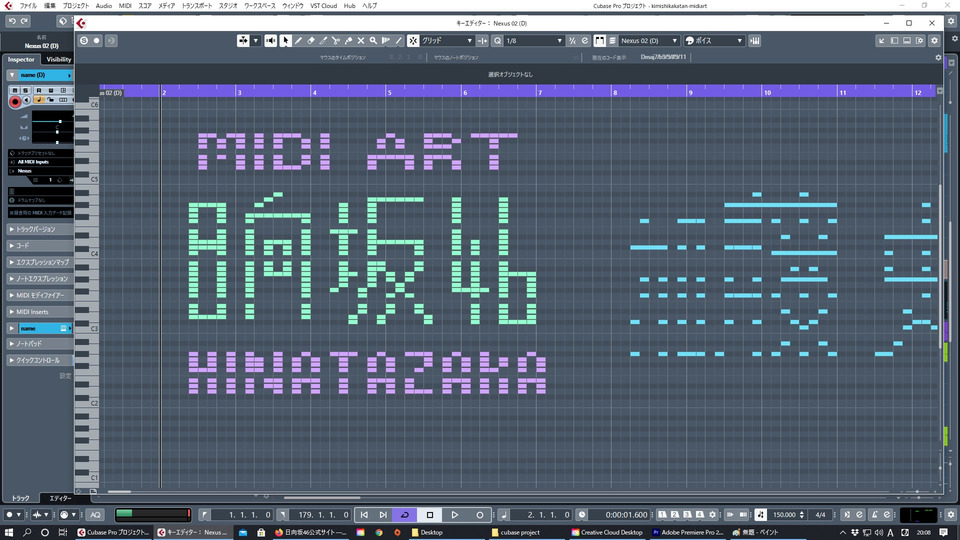Expand MIDI モディファイアー section

pos(39,295)
